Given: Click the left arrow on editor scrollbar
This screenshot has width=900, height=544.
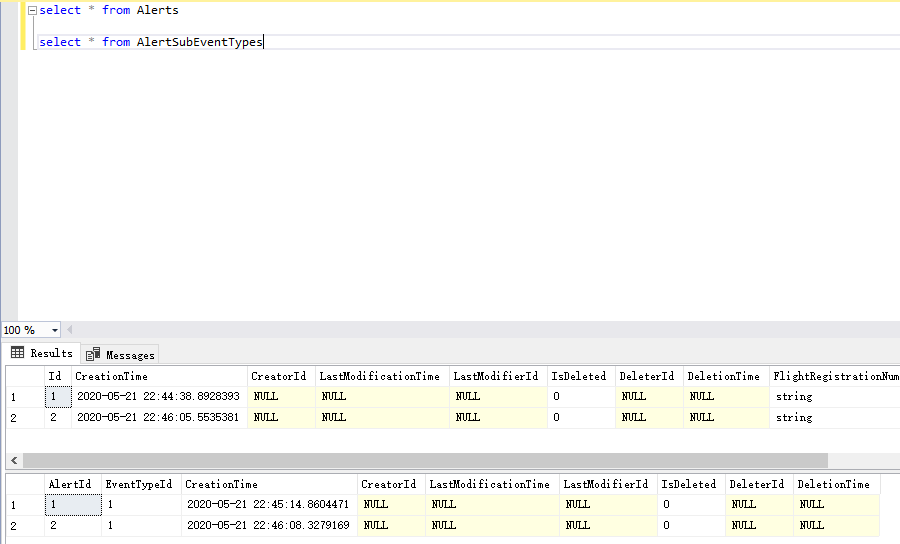Looking at the screenshot, I should pyautogui.click(x=70, y=330).
